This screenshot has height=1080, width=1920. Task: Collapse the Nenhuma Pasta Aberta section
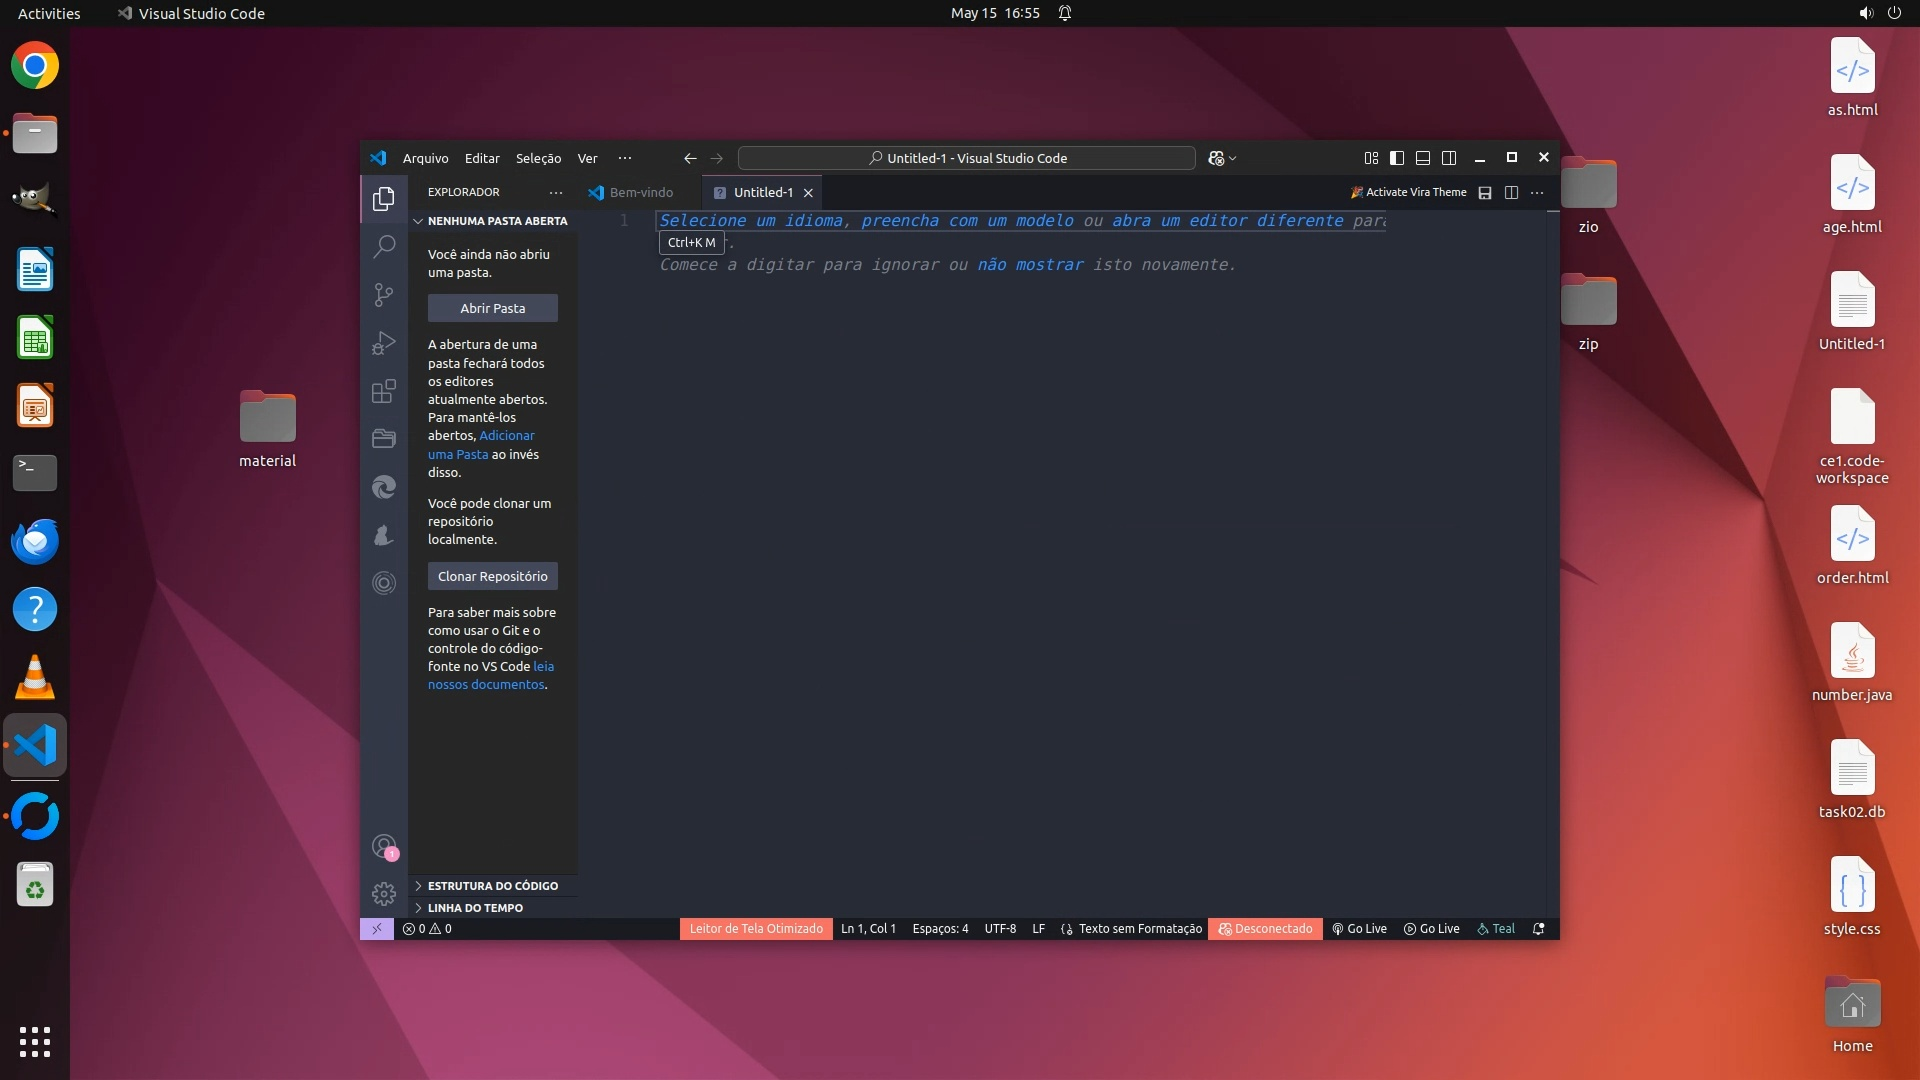click(x=496, y=221)
